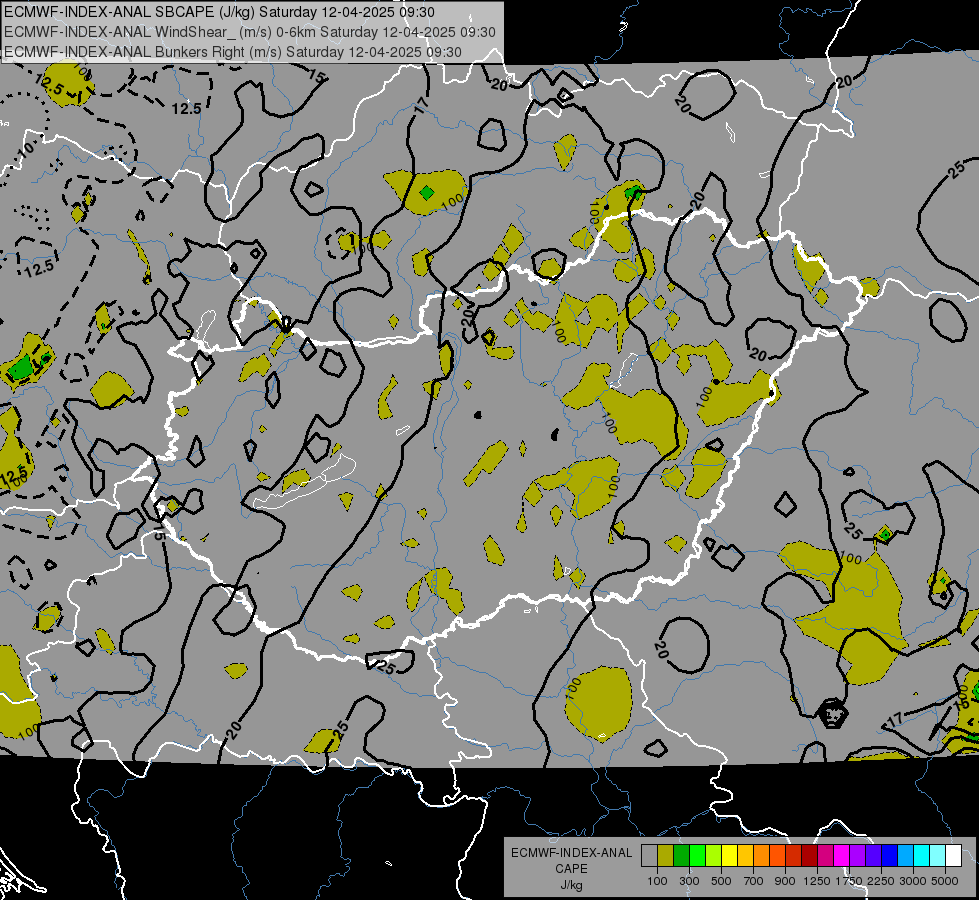Viewport: 979px width, 900px height.
Task: Select the red-orange swatch left of 900
Action: (x=777, y=856)
